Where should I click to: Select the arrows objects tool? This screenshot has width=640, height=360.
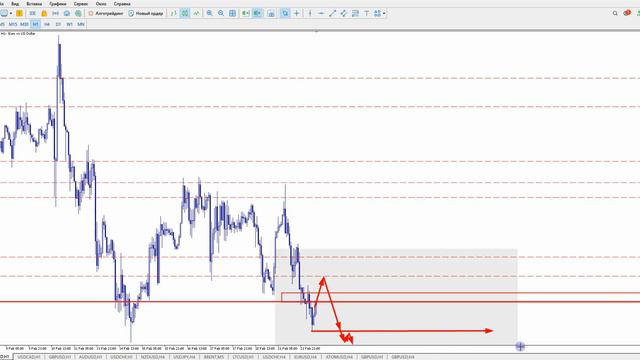(377, 13)
